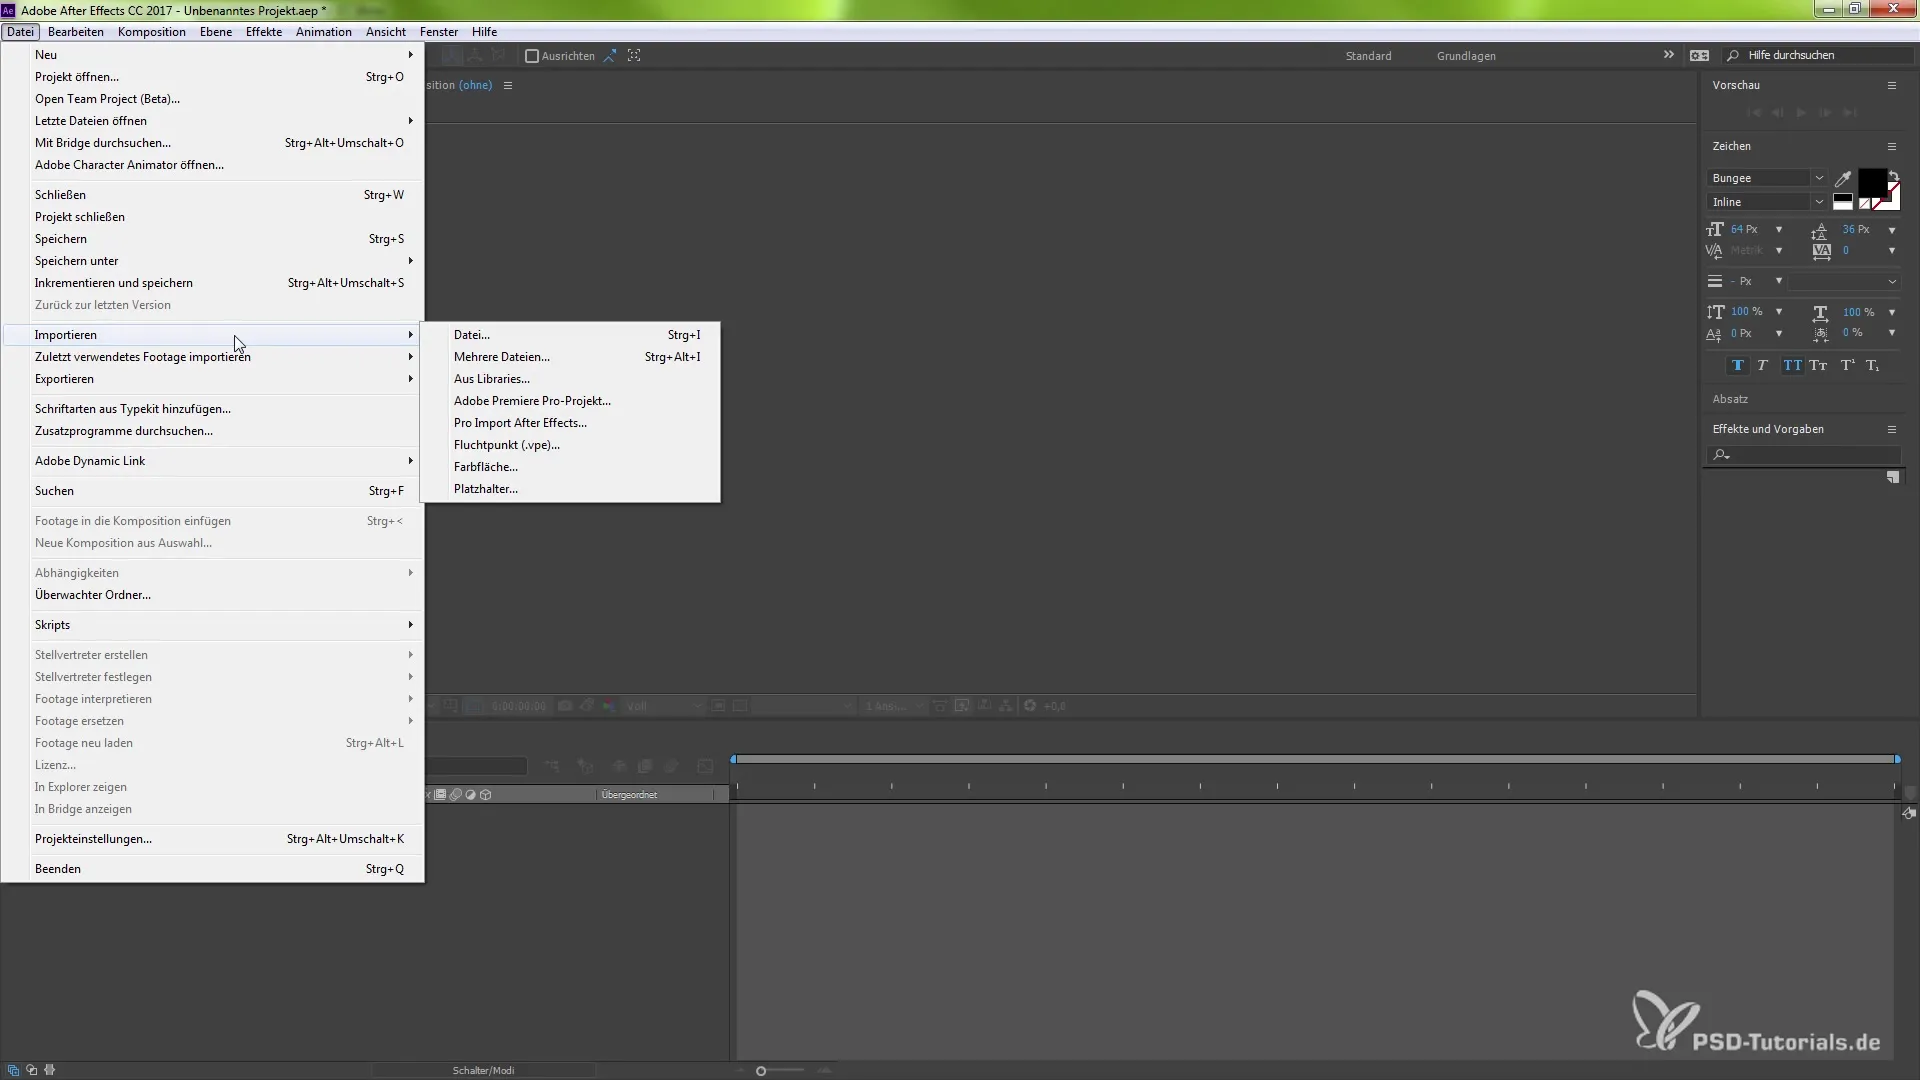Open the Komposition menu
The height and width of the screenshot is (1080, 1920).
[x=151, y=32]
